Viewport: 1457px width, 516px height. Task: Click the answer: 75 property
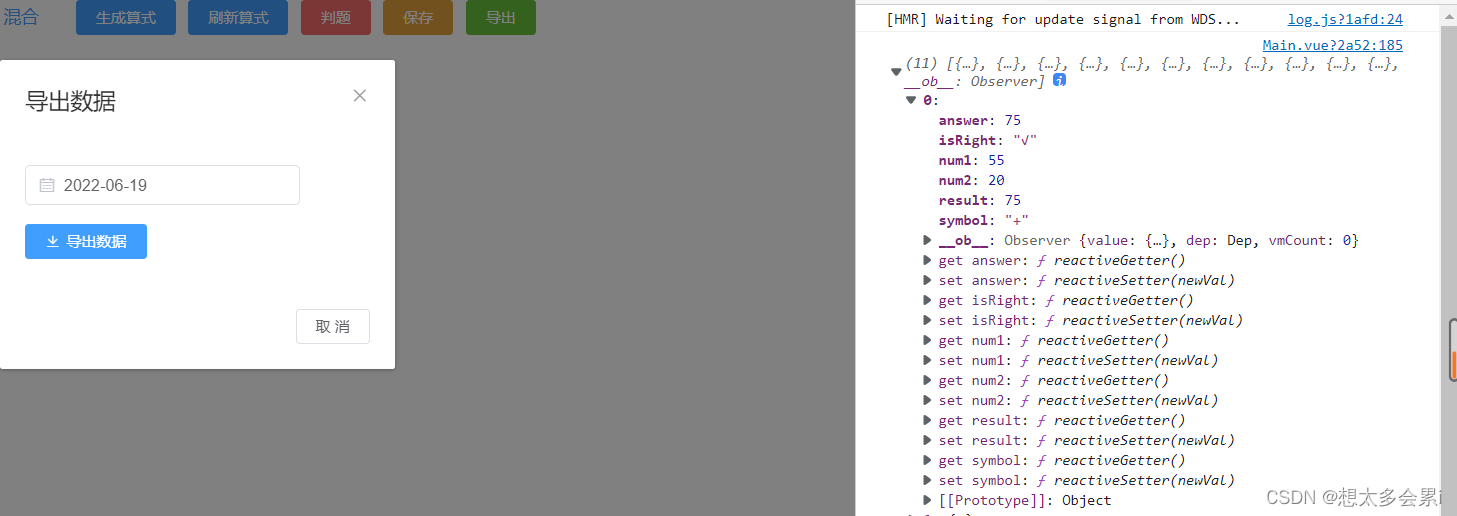coord(980,120)
